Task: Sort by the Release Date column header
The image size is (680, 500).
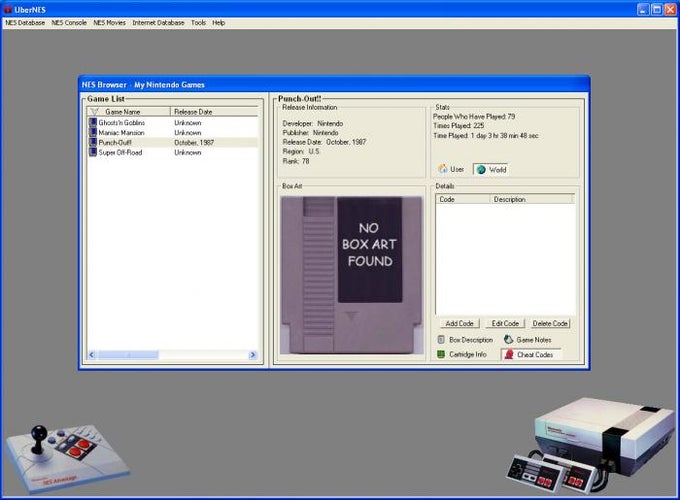Action: coord(214,111)
